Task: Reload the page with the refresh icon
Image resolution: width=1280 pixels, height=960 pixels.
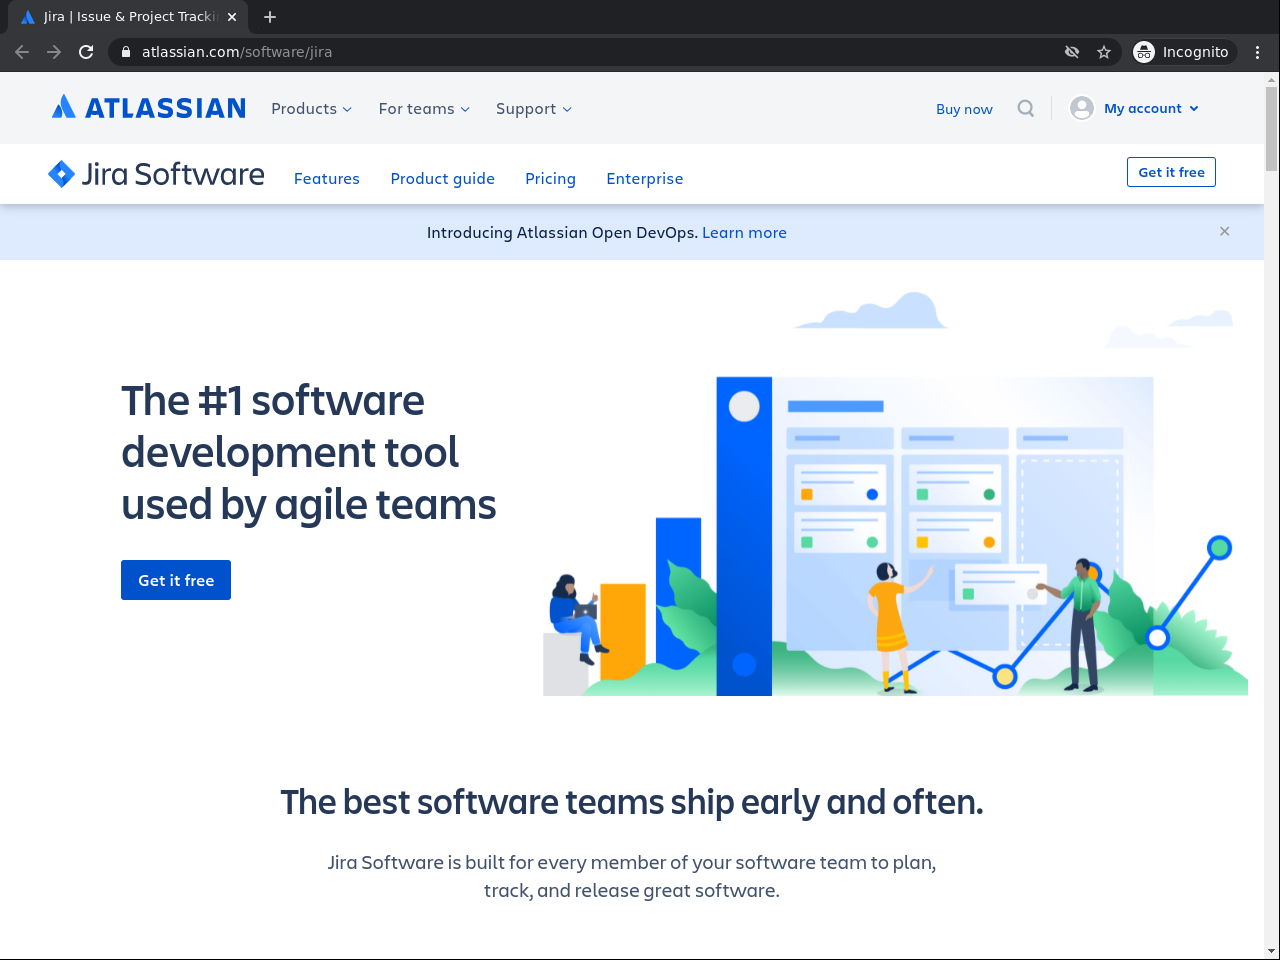Action: click(x=86, y=52)
